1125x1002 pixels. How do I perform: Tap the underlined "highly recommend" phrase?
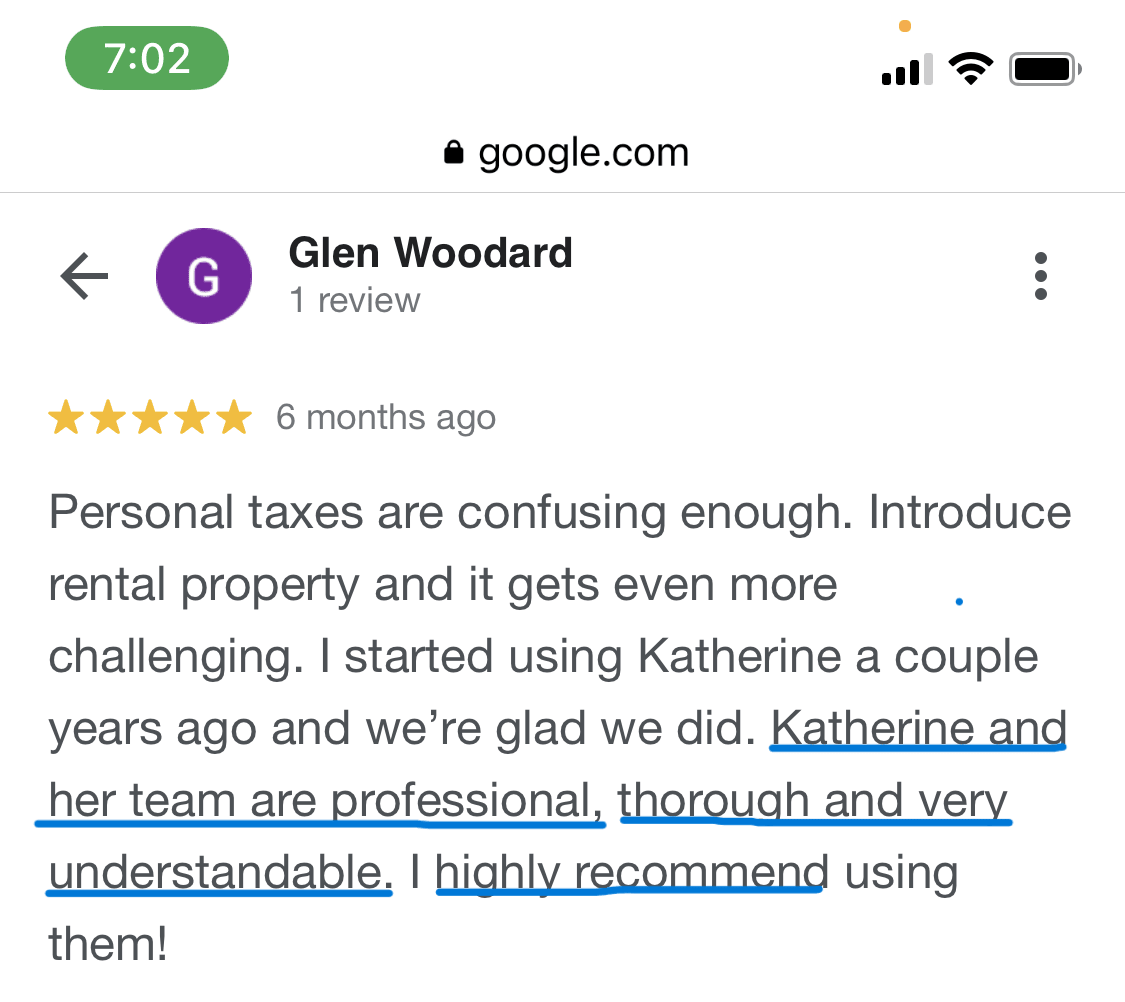tap(631, 873)
